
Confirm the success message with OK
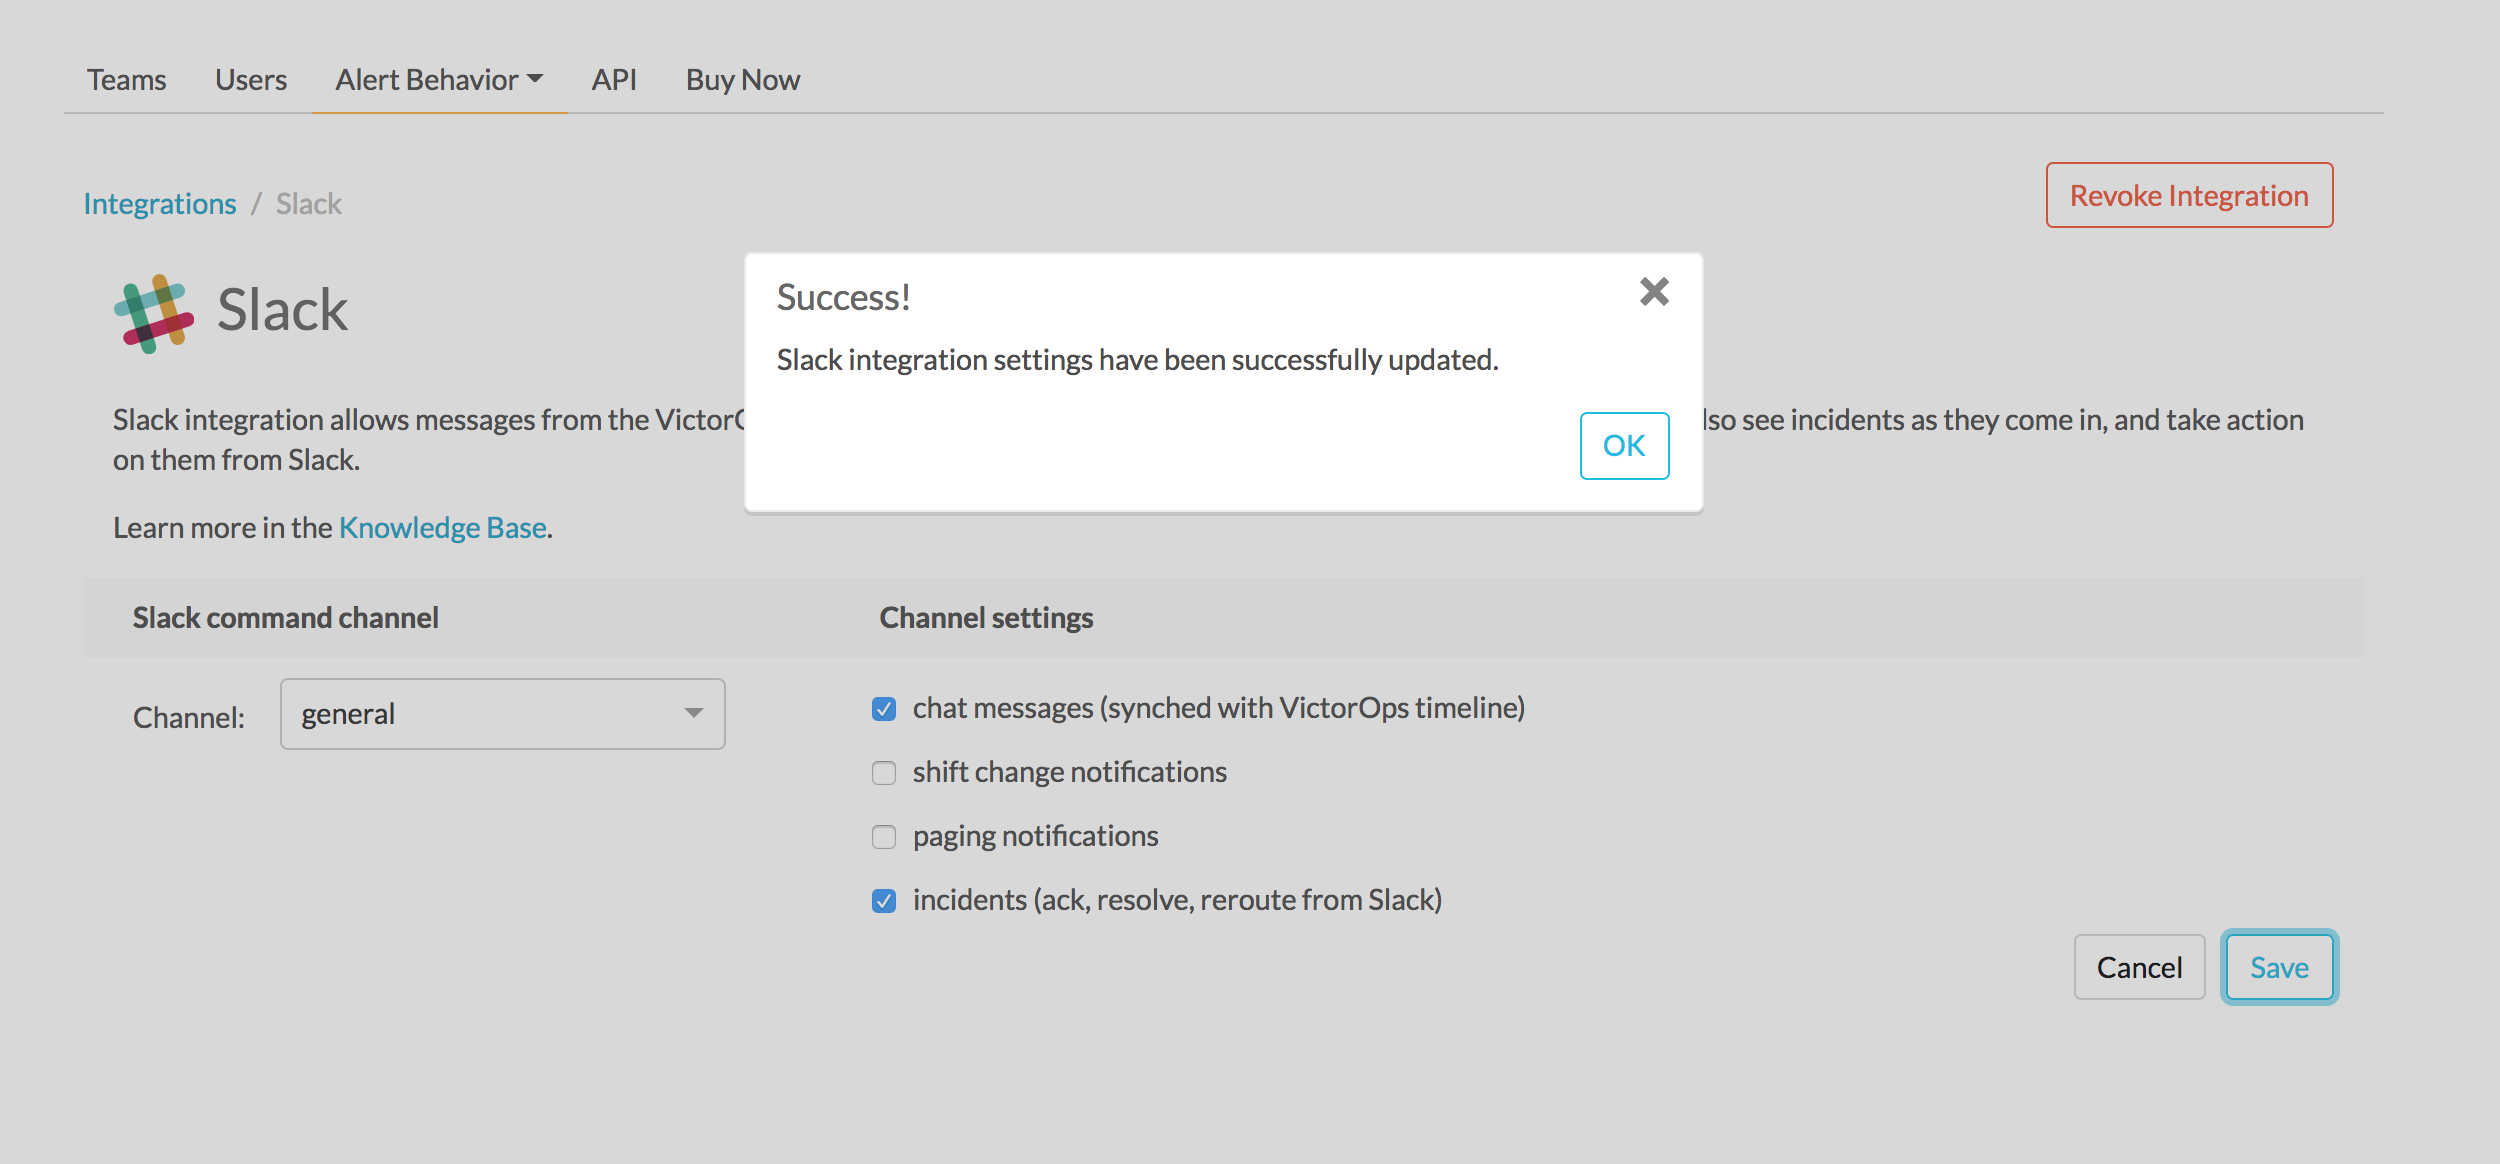(1624, 446)
